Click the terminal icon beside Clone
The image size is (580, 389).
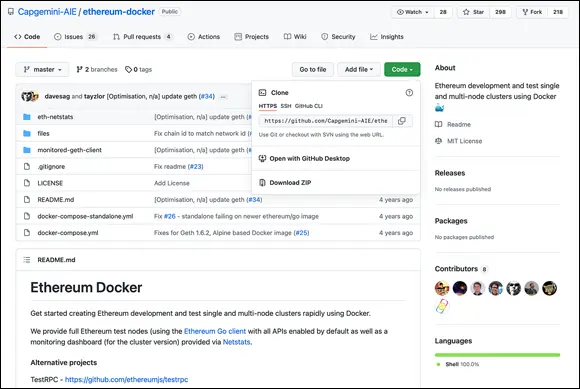[262, 92]
